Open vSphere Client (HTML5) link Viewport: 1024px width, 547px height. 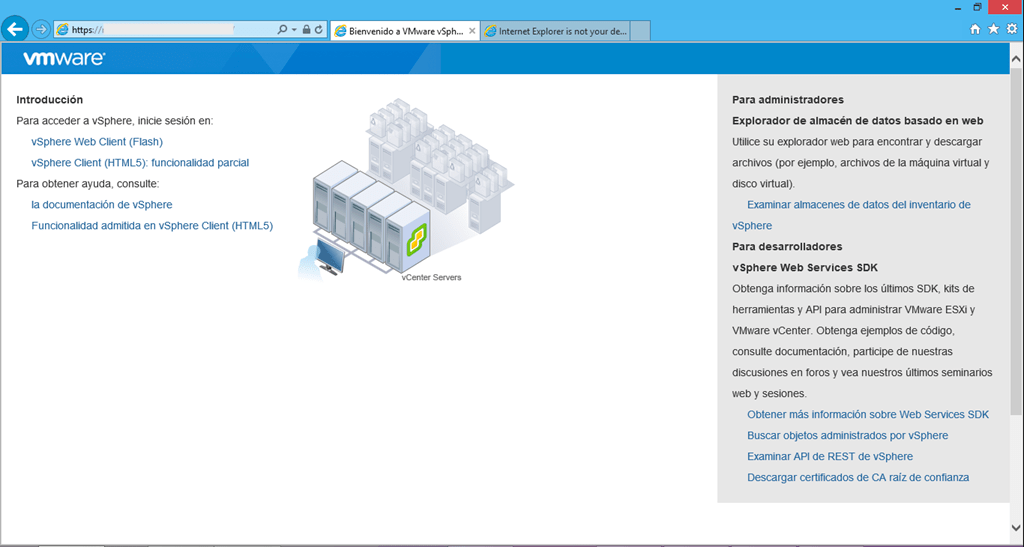pyautogui.click(x=140, y=163)
